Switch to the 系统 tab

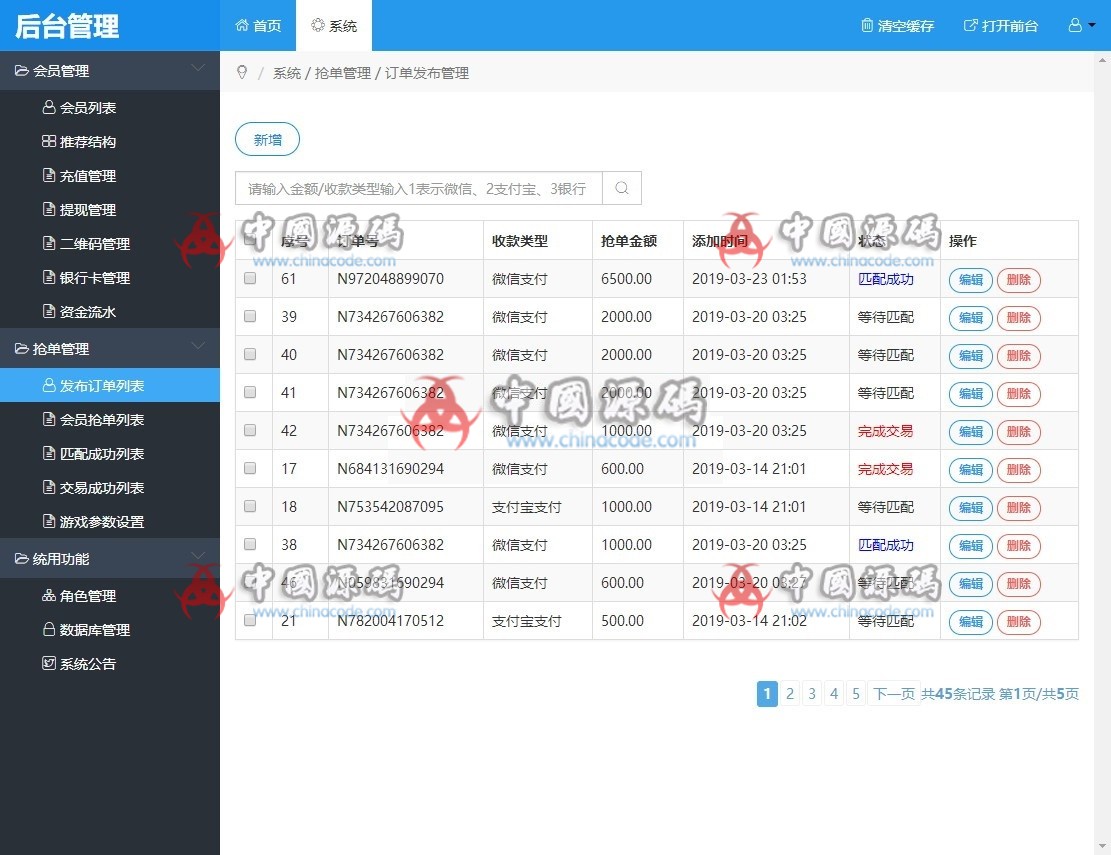(x=334, y=27)
